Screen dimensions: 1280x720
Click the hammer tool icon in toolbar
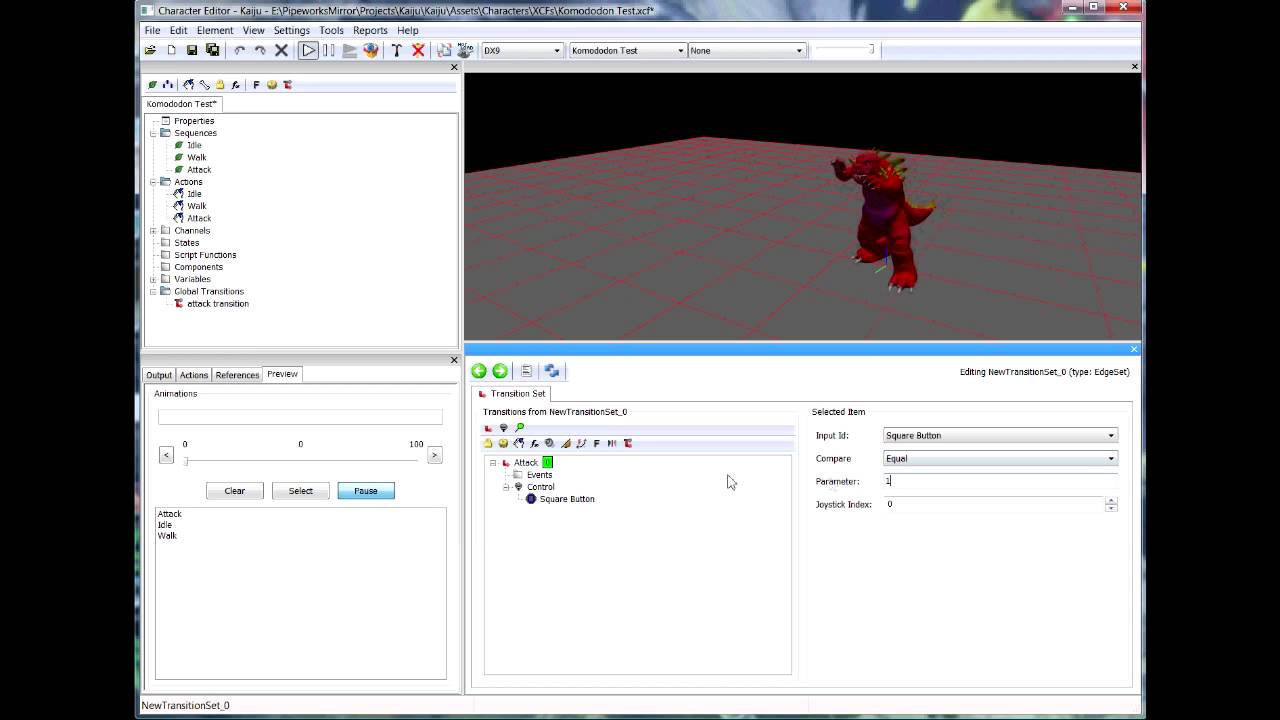396,50
